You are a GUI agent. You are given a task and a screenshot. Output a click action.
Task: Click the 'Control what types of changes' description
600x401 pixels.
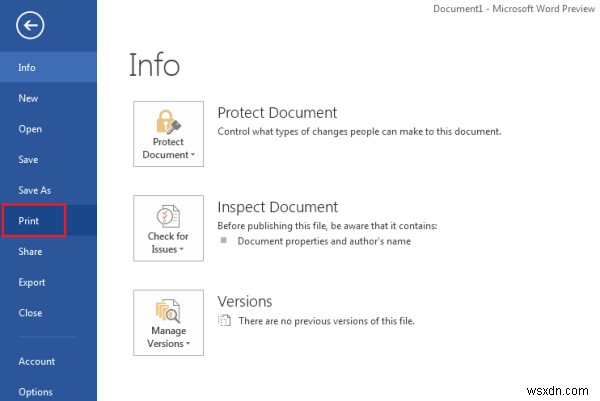359,132
